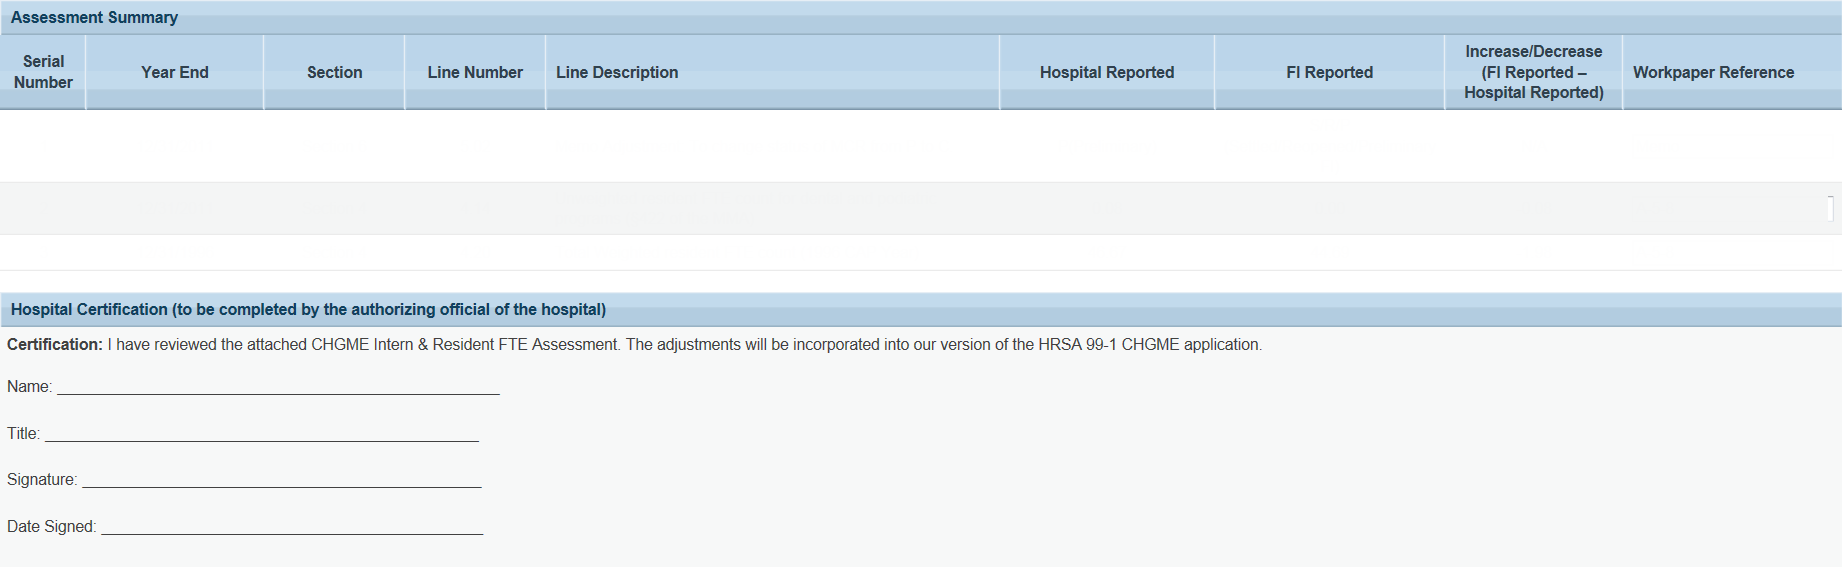Viewport: 1842px width, 567px height.
Task: Click the Increase/Decrease column header
Action: pyautogui.click(x=1533, y=72)
